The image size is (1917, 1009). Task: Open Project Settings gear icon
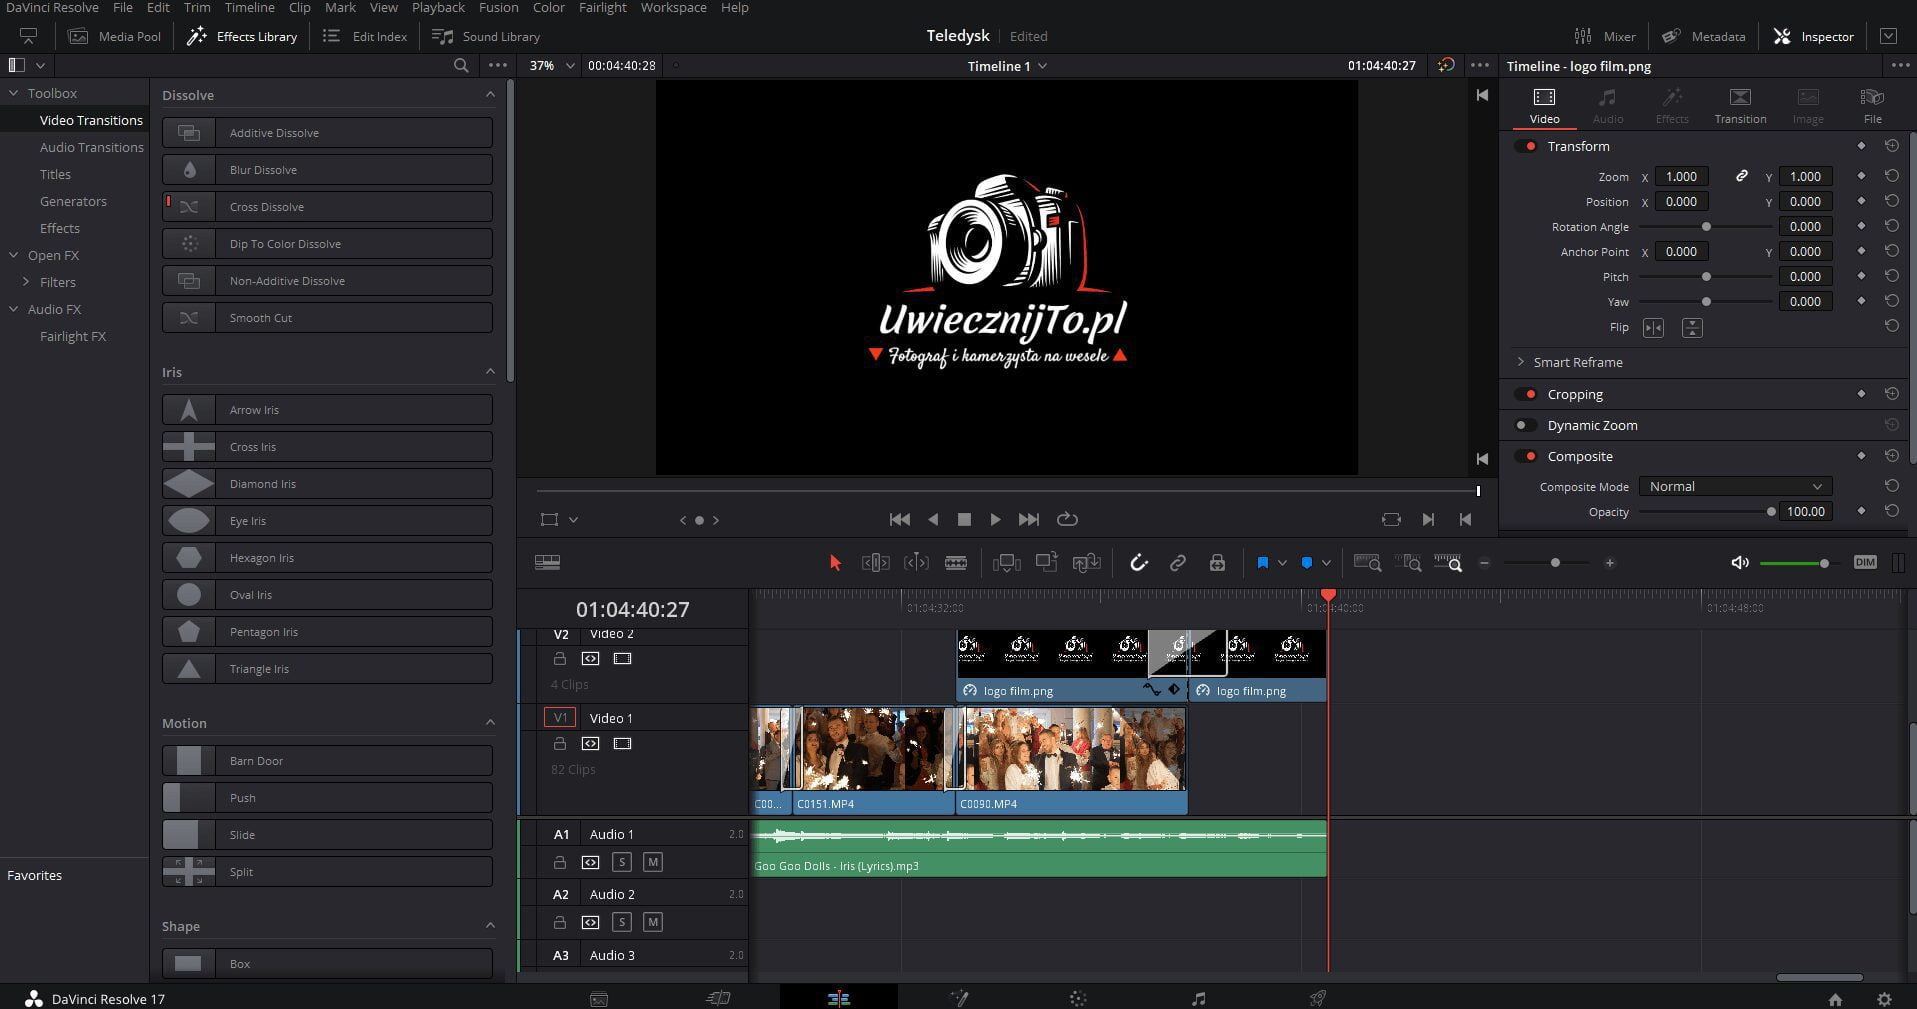(x=1884, y=999)
